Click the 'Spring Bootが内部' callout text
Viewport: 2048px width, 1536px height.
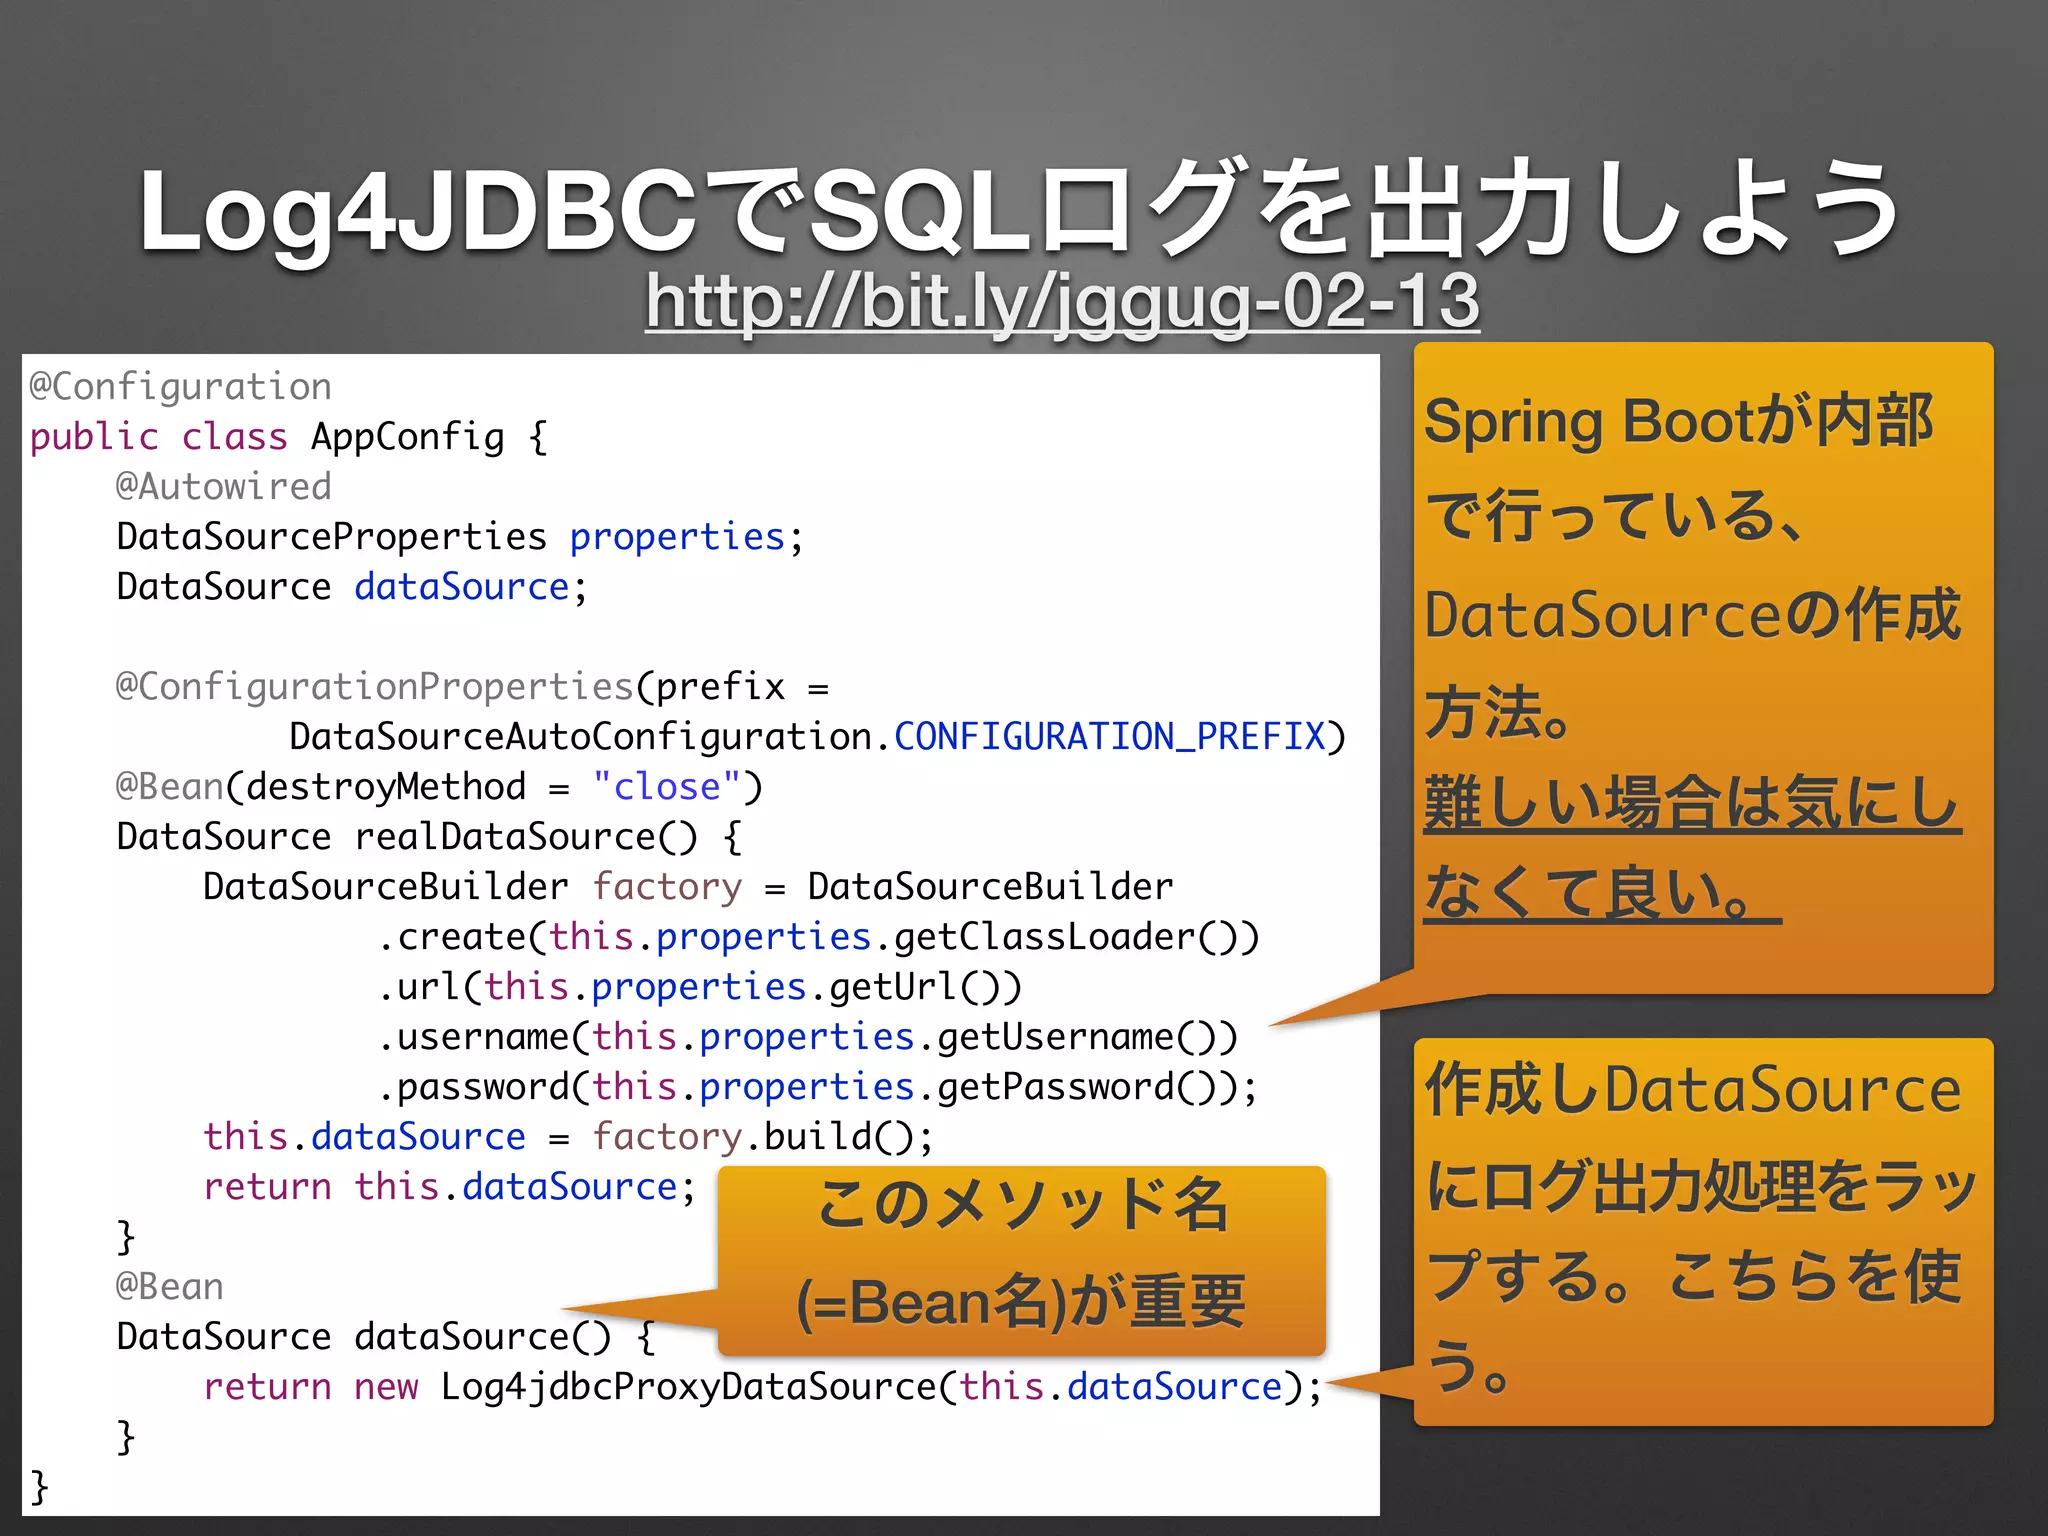coord(1678,422)
